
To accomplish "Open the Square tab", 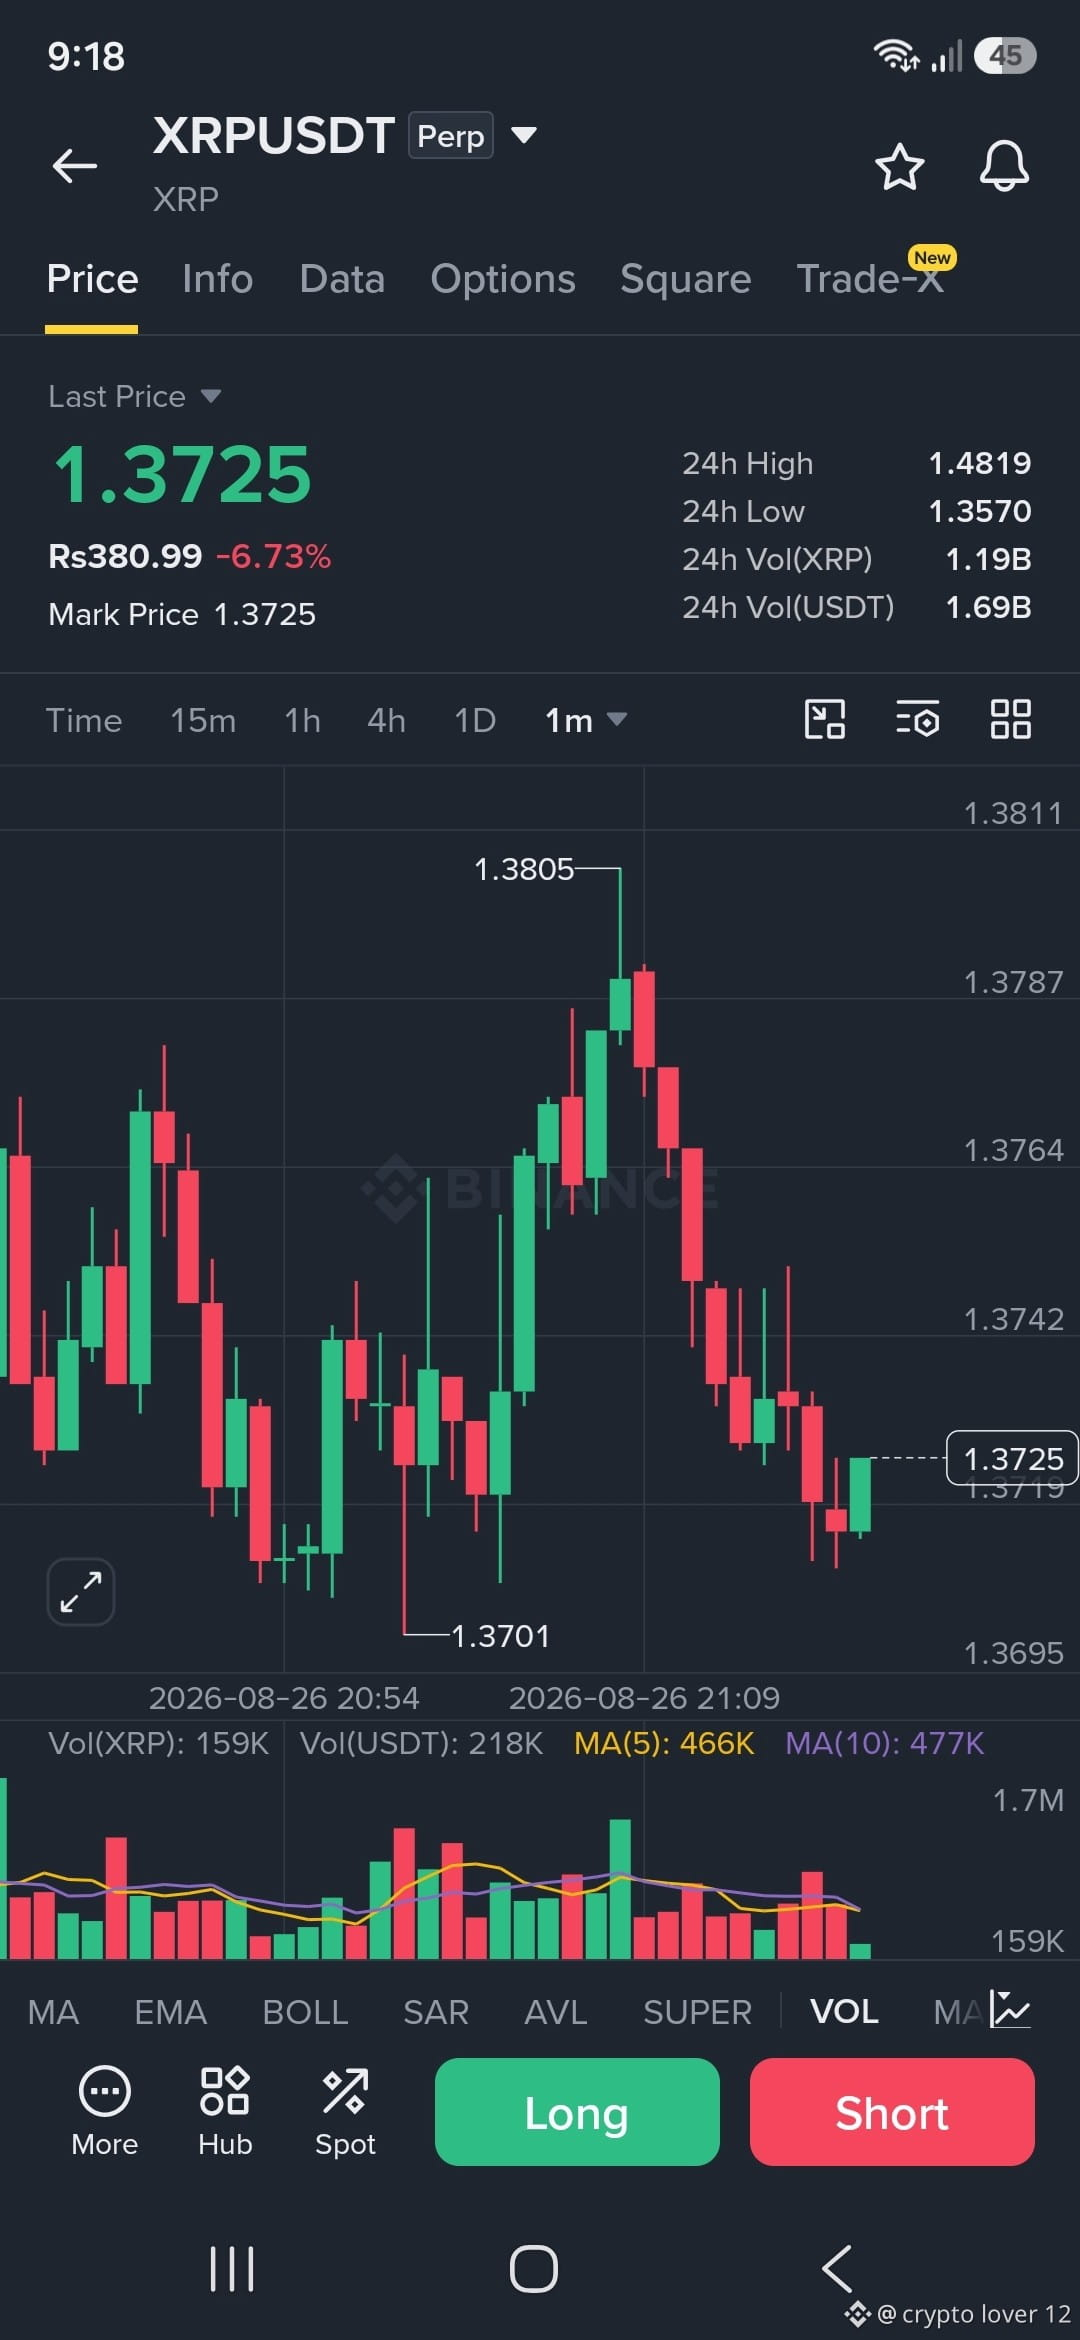I will (685, 279).
